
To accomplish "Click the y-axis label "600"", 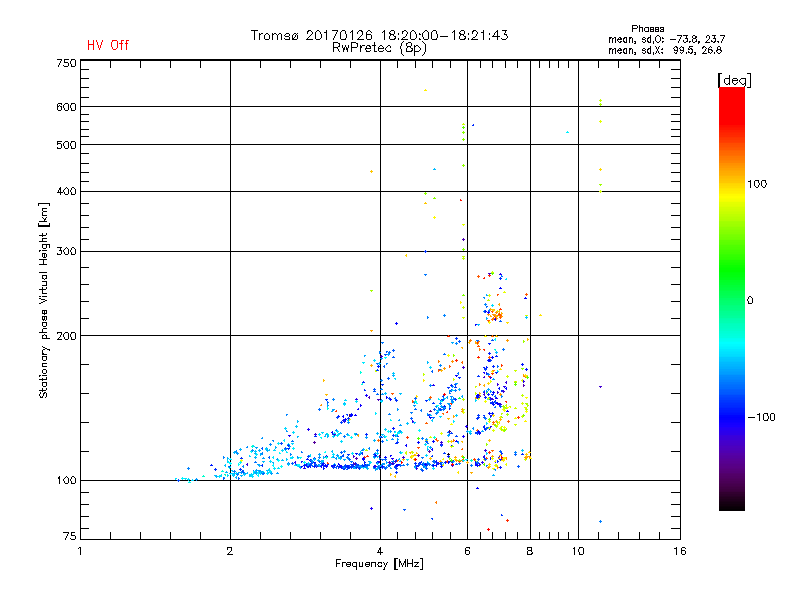I will (66, 107).
